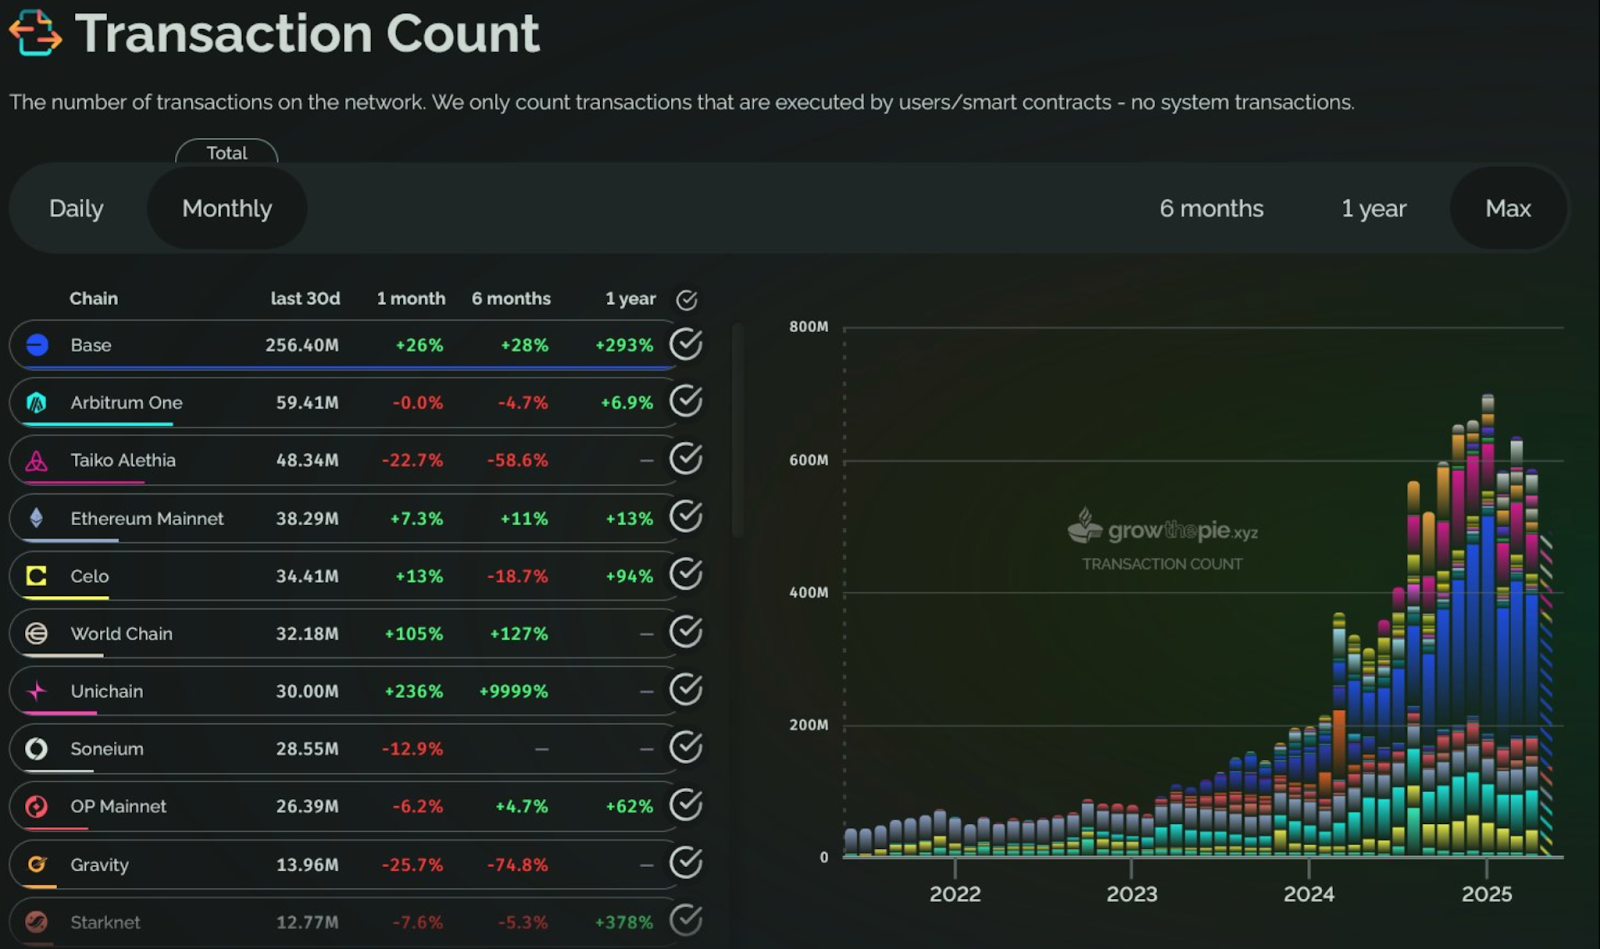
Task: Click the Gravity chain logo icon
Action: tap(37, 864)
